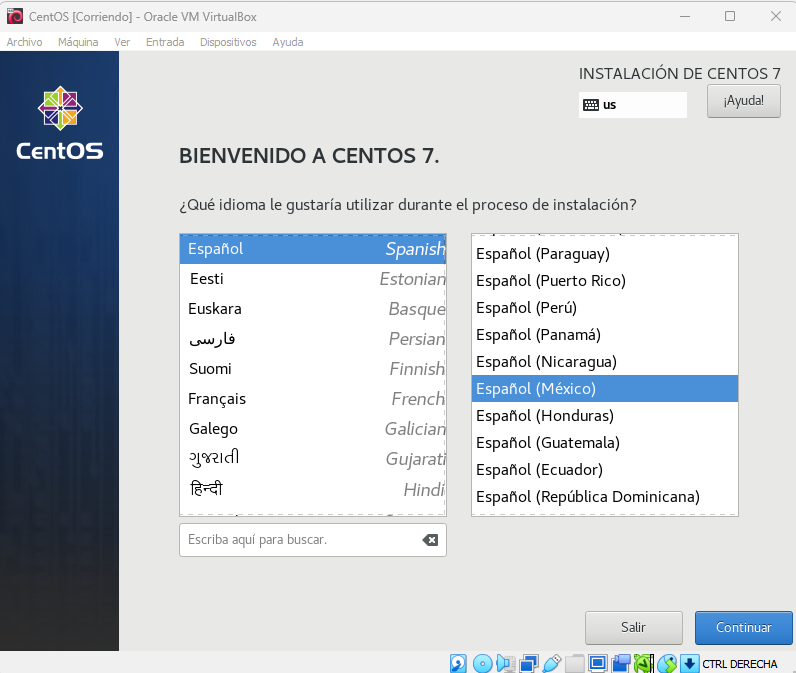Click the Continuar button

(x=744, y=627)
